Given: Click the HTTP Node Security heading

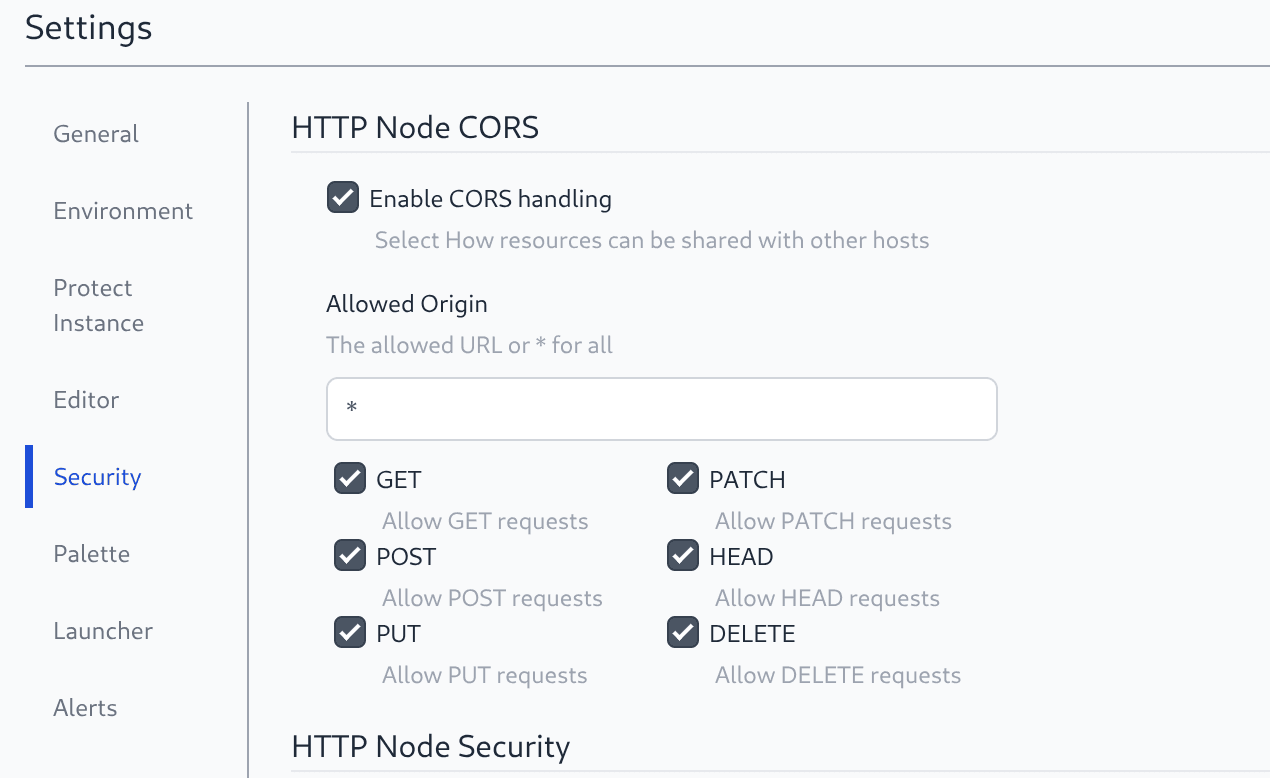Looking at the screenshot, I should 430,747.
